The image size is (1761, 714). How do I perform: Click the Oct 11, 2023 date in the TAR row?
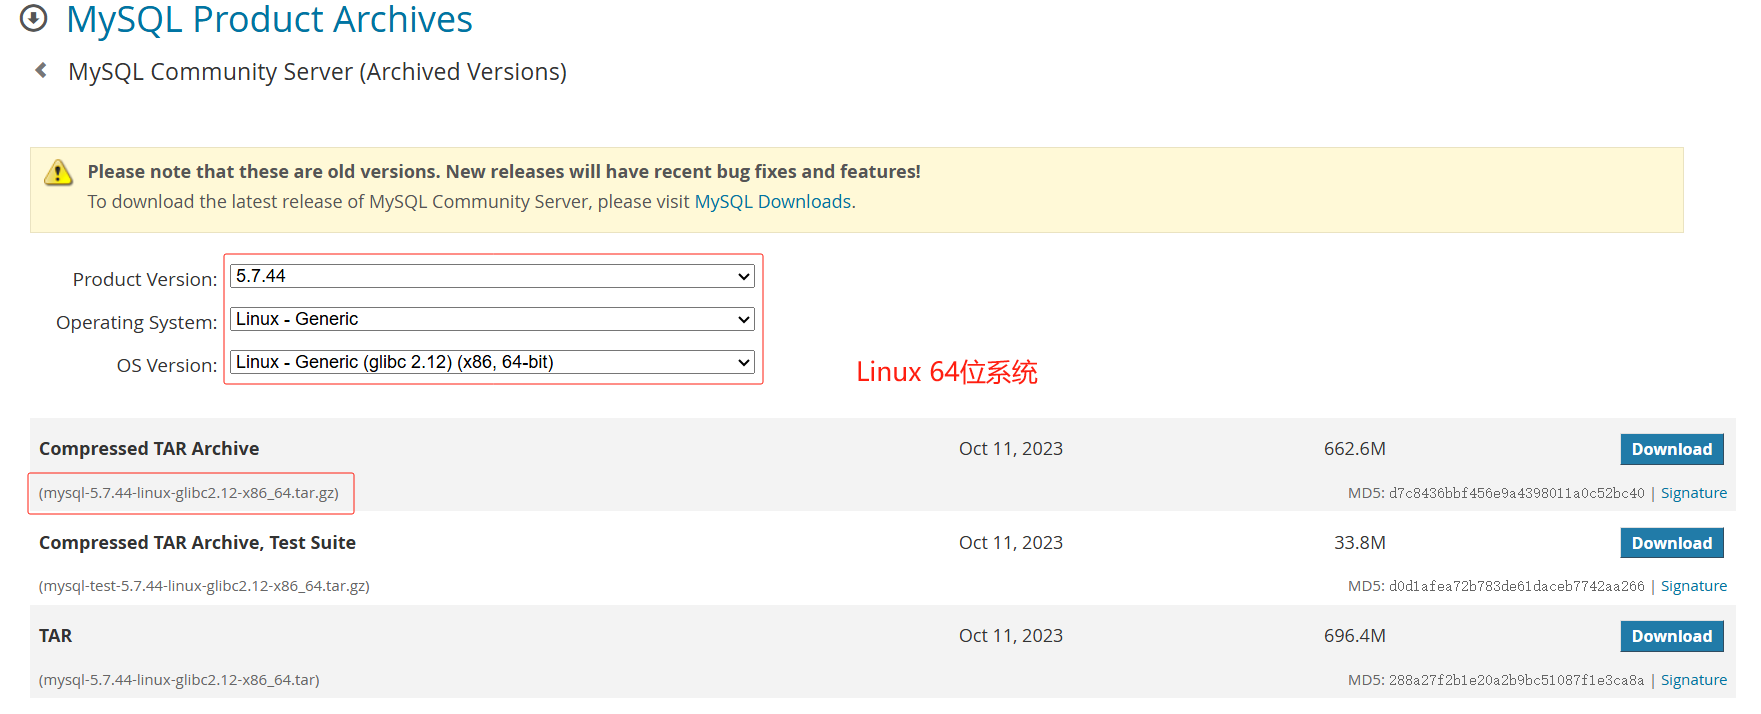point(1010,636)
